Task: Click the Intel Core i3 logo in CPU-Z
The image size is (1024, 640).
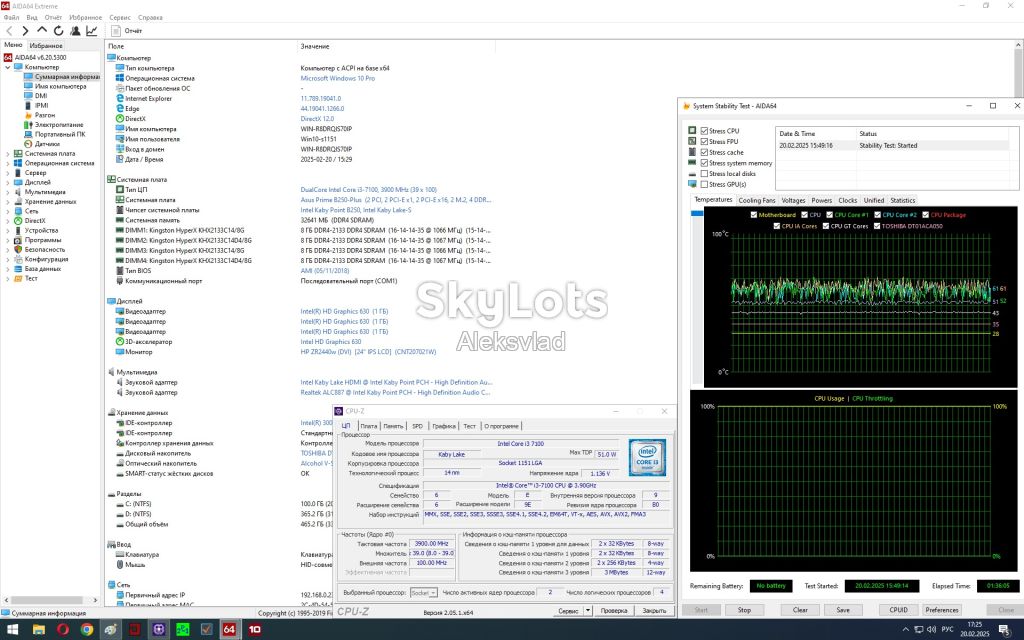Action: pyautogui.click(x=647, y=456)
